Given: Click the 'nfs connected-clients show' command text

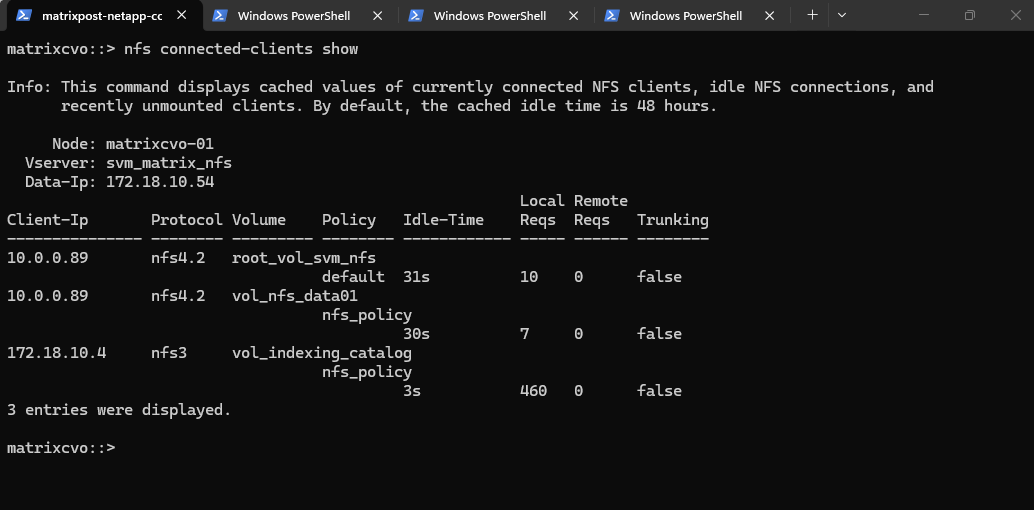Looking at the screenshot, I should pyautogui.click(x=240, y=49).
